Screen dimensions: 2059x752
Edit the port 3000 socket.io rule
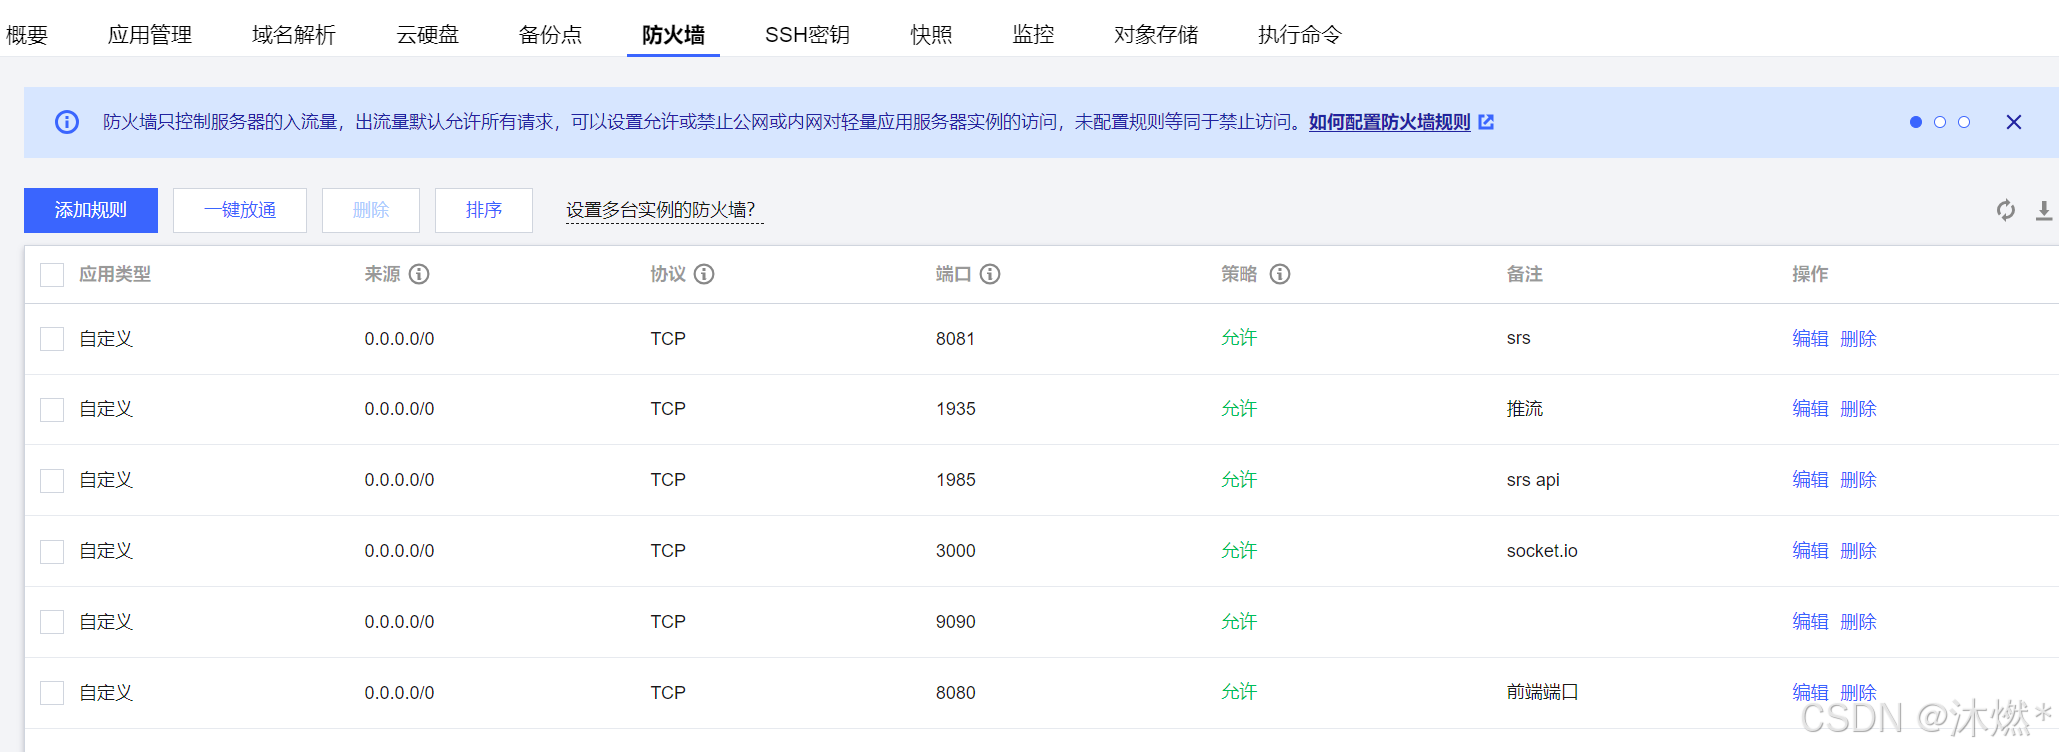pyautogui.click(x=1810, y=551)
